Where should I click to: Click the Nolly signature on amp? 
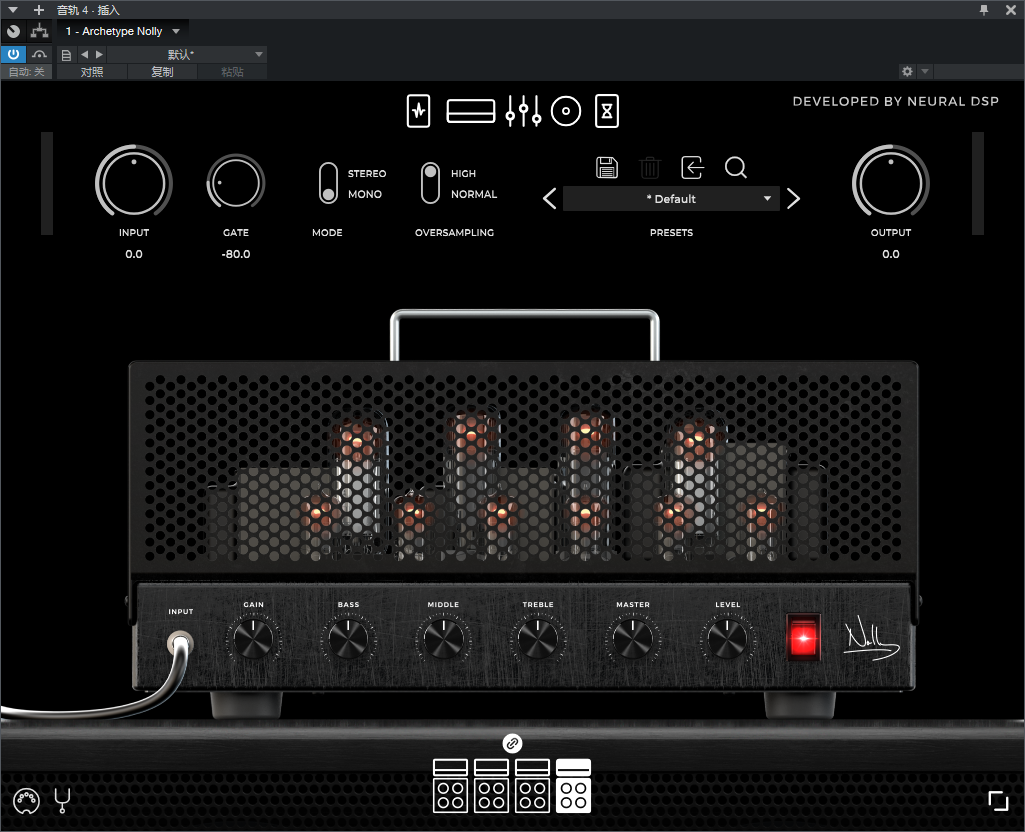coord(871,637)
